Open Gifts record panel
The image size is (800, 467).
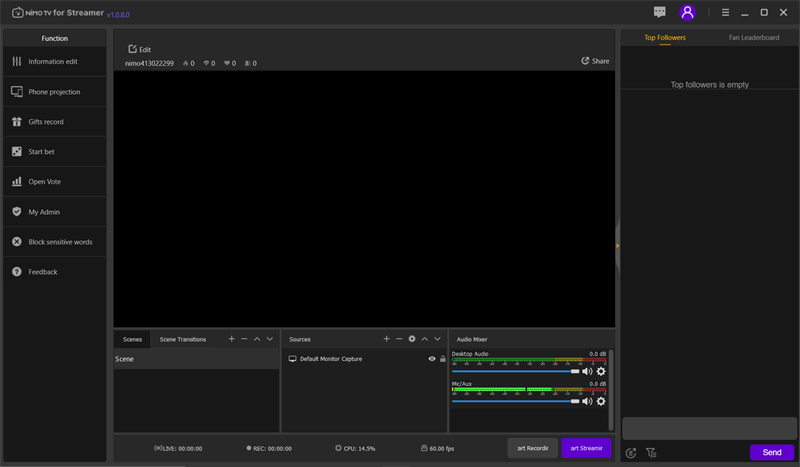point(55,121)
